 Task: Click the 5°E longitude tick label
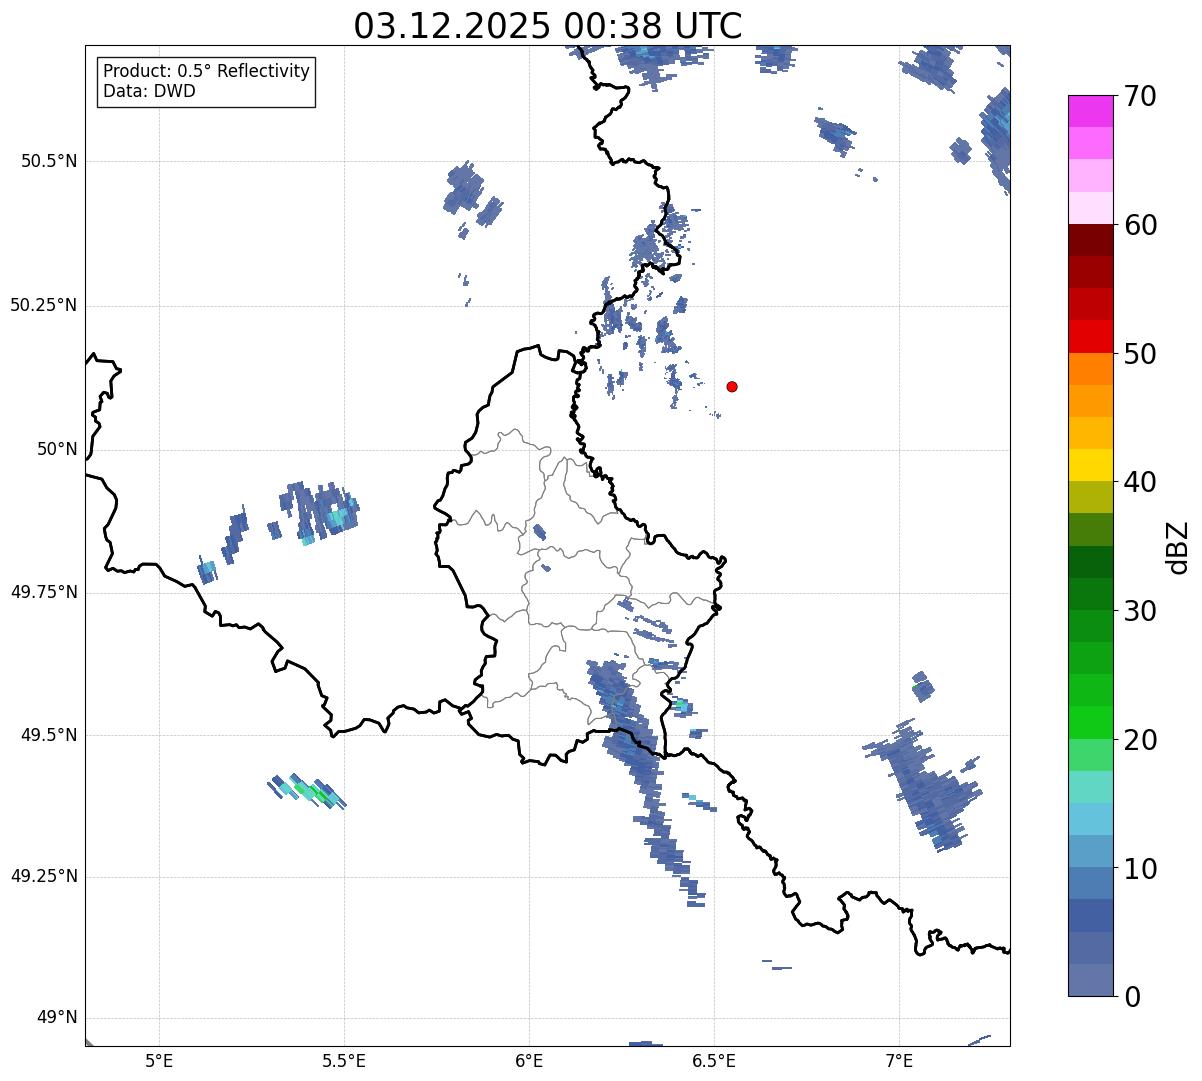click(x=159, y=1060)
